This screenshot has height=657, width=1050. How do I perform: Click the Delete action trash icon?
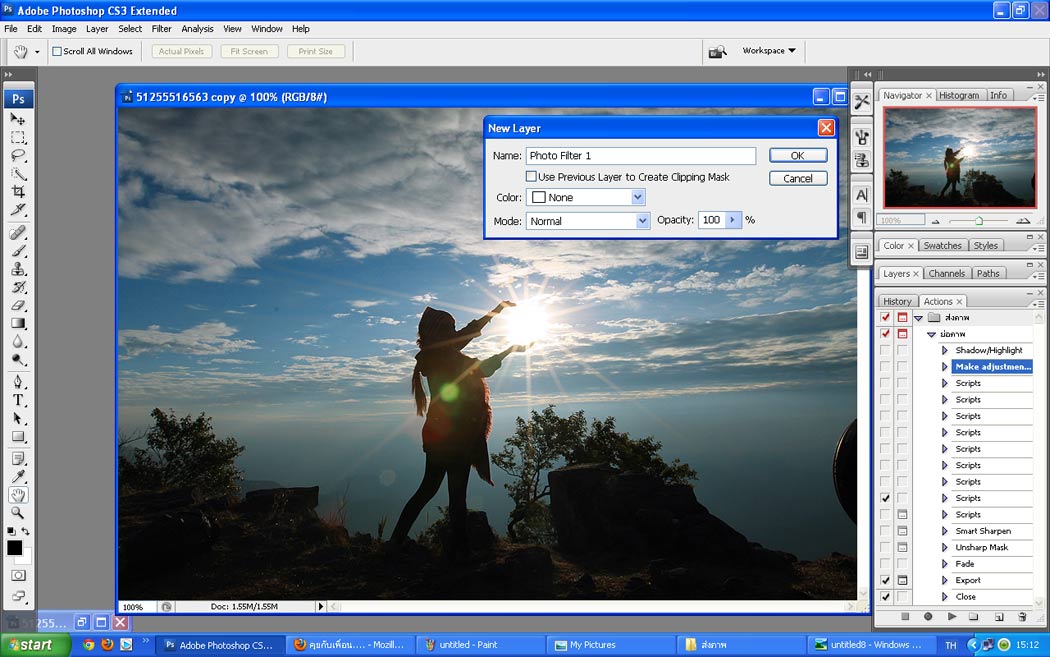point(1021,617)
